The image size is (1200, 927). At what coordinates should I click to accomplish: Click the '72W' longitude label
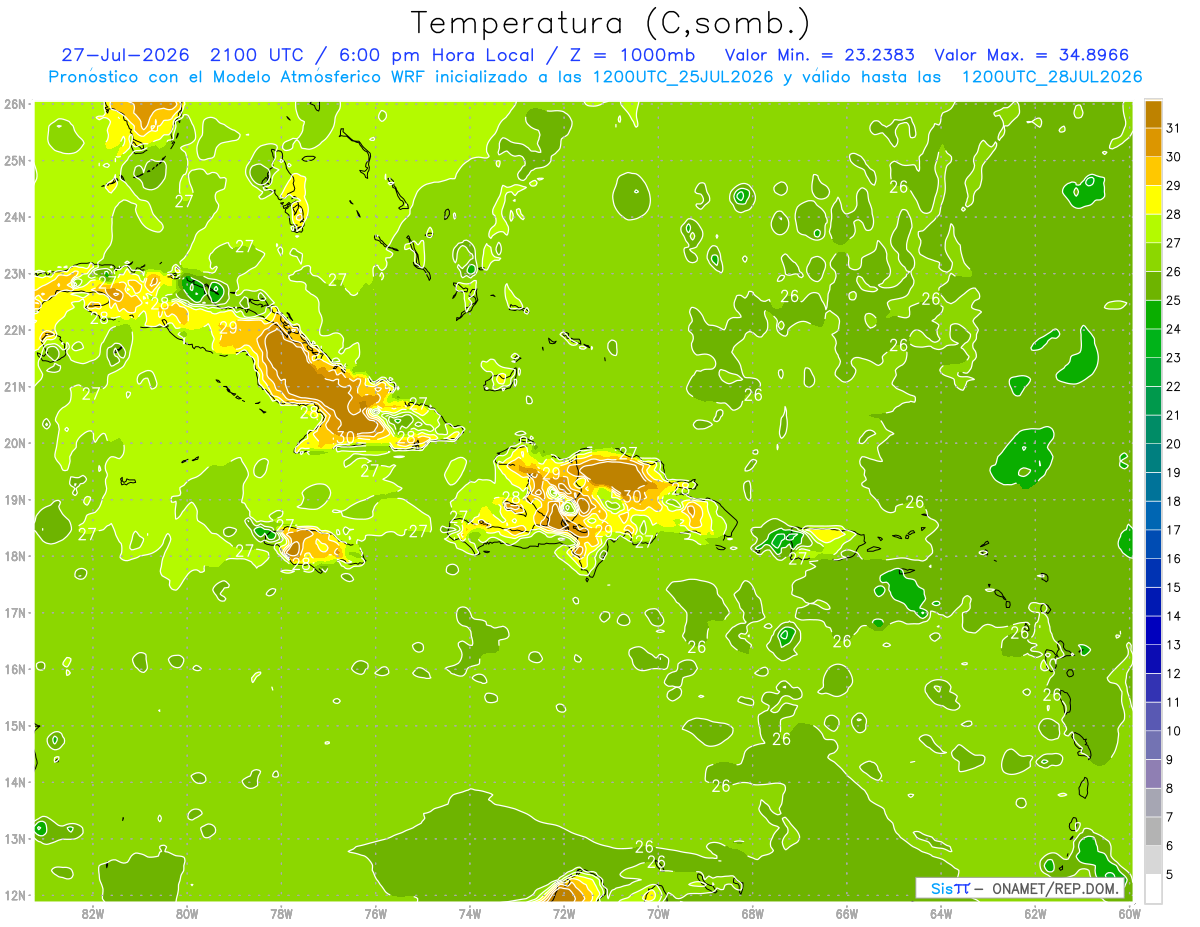point(564,913)
